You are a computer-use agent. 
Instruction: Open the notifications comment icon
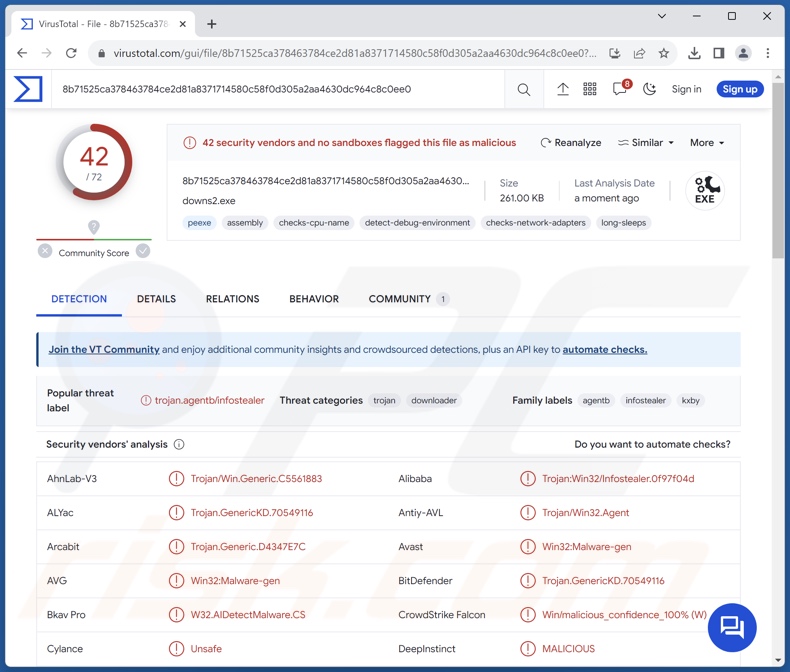pos(620,89)
